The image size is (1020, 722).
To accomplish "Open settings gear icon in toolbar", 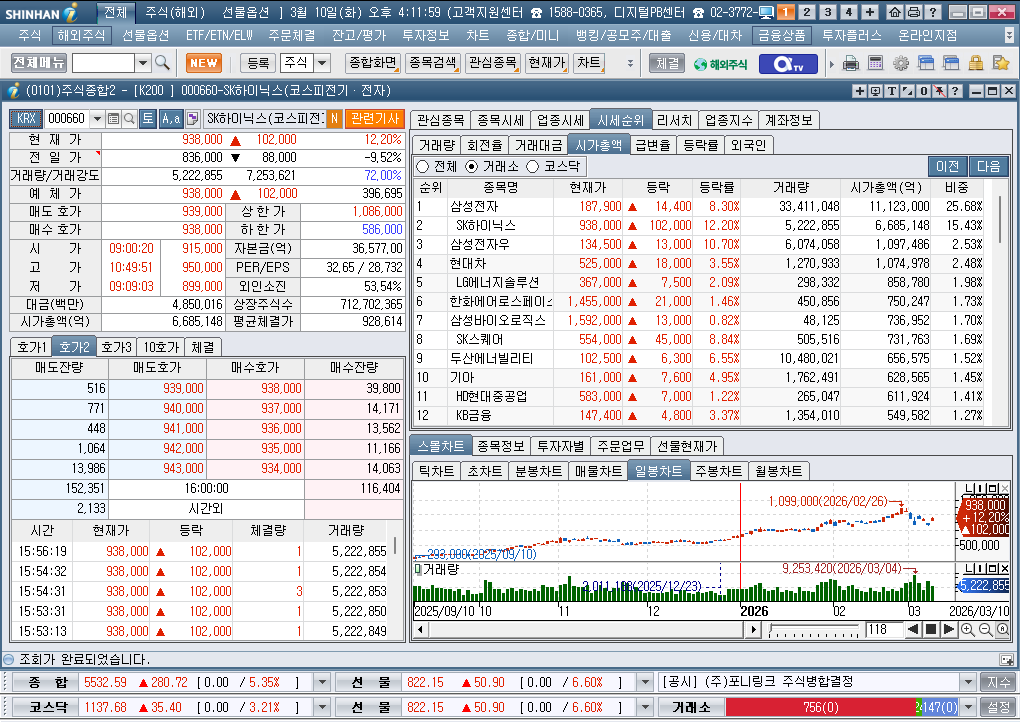I will 901,63.
